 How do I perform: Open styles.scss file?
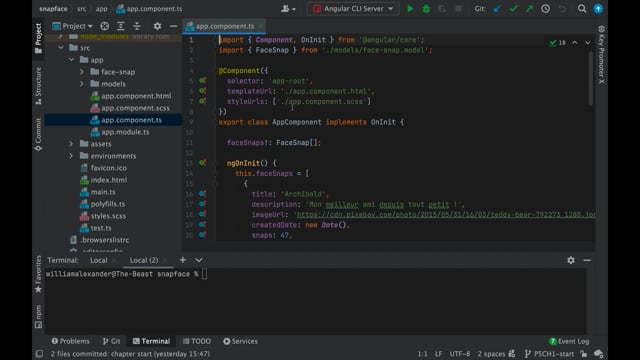(108, 216)
